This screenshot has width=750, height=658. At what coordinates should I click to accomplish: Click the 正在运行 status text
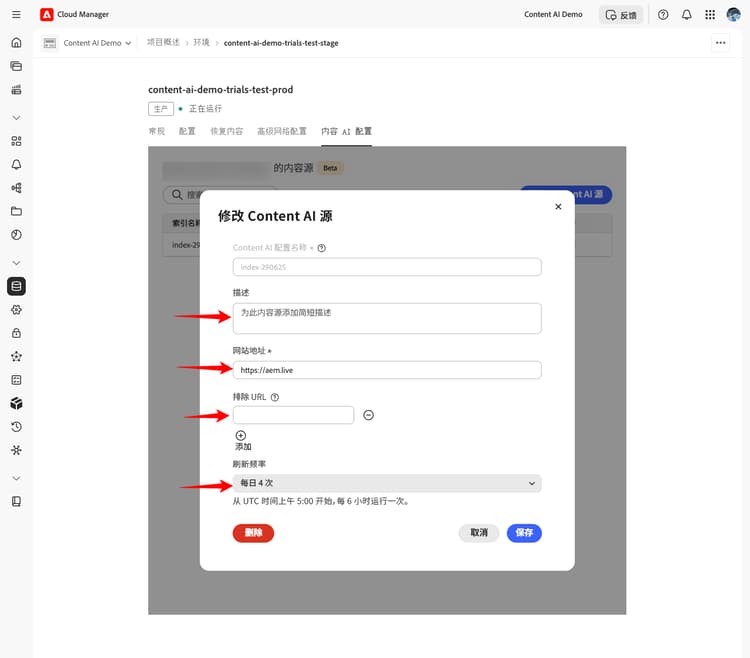click(x=205, y=109)
